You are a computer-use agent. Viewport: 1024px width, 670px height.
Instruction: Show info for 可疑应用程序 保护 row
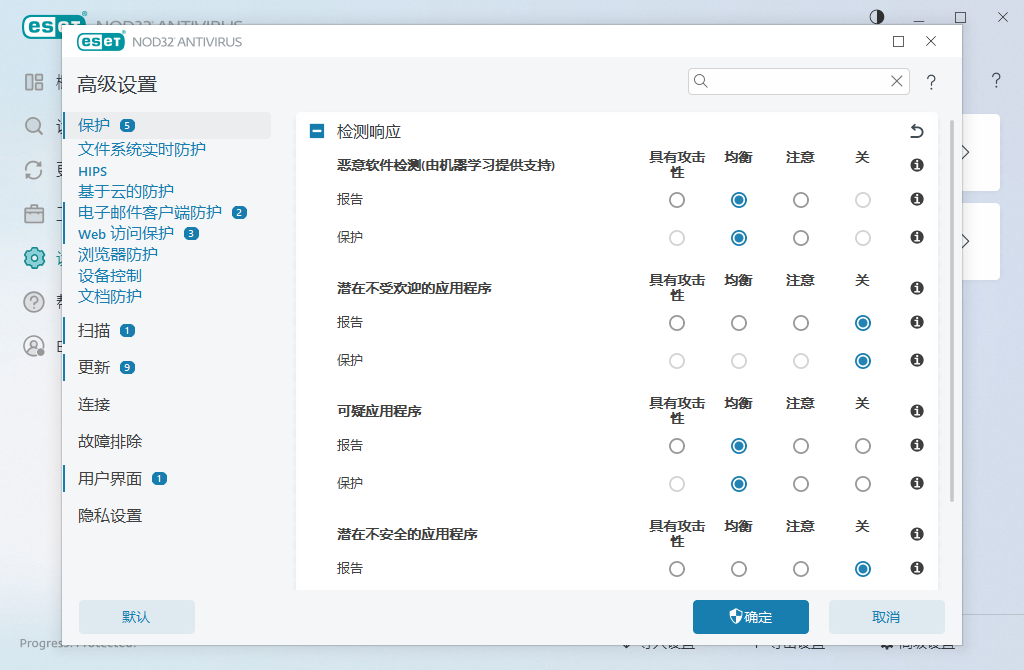click(x=917, y=483)
